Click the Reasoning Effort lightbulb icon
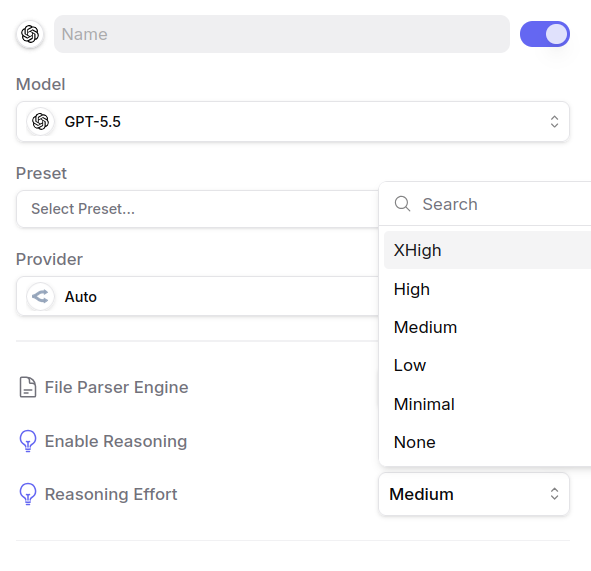Image resolution: width=591 pixels, height=571 pixels. point(28,494)
